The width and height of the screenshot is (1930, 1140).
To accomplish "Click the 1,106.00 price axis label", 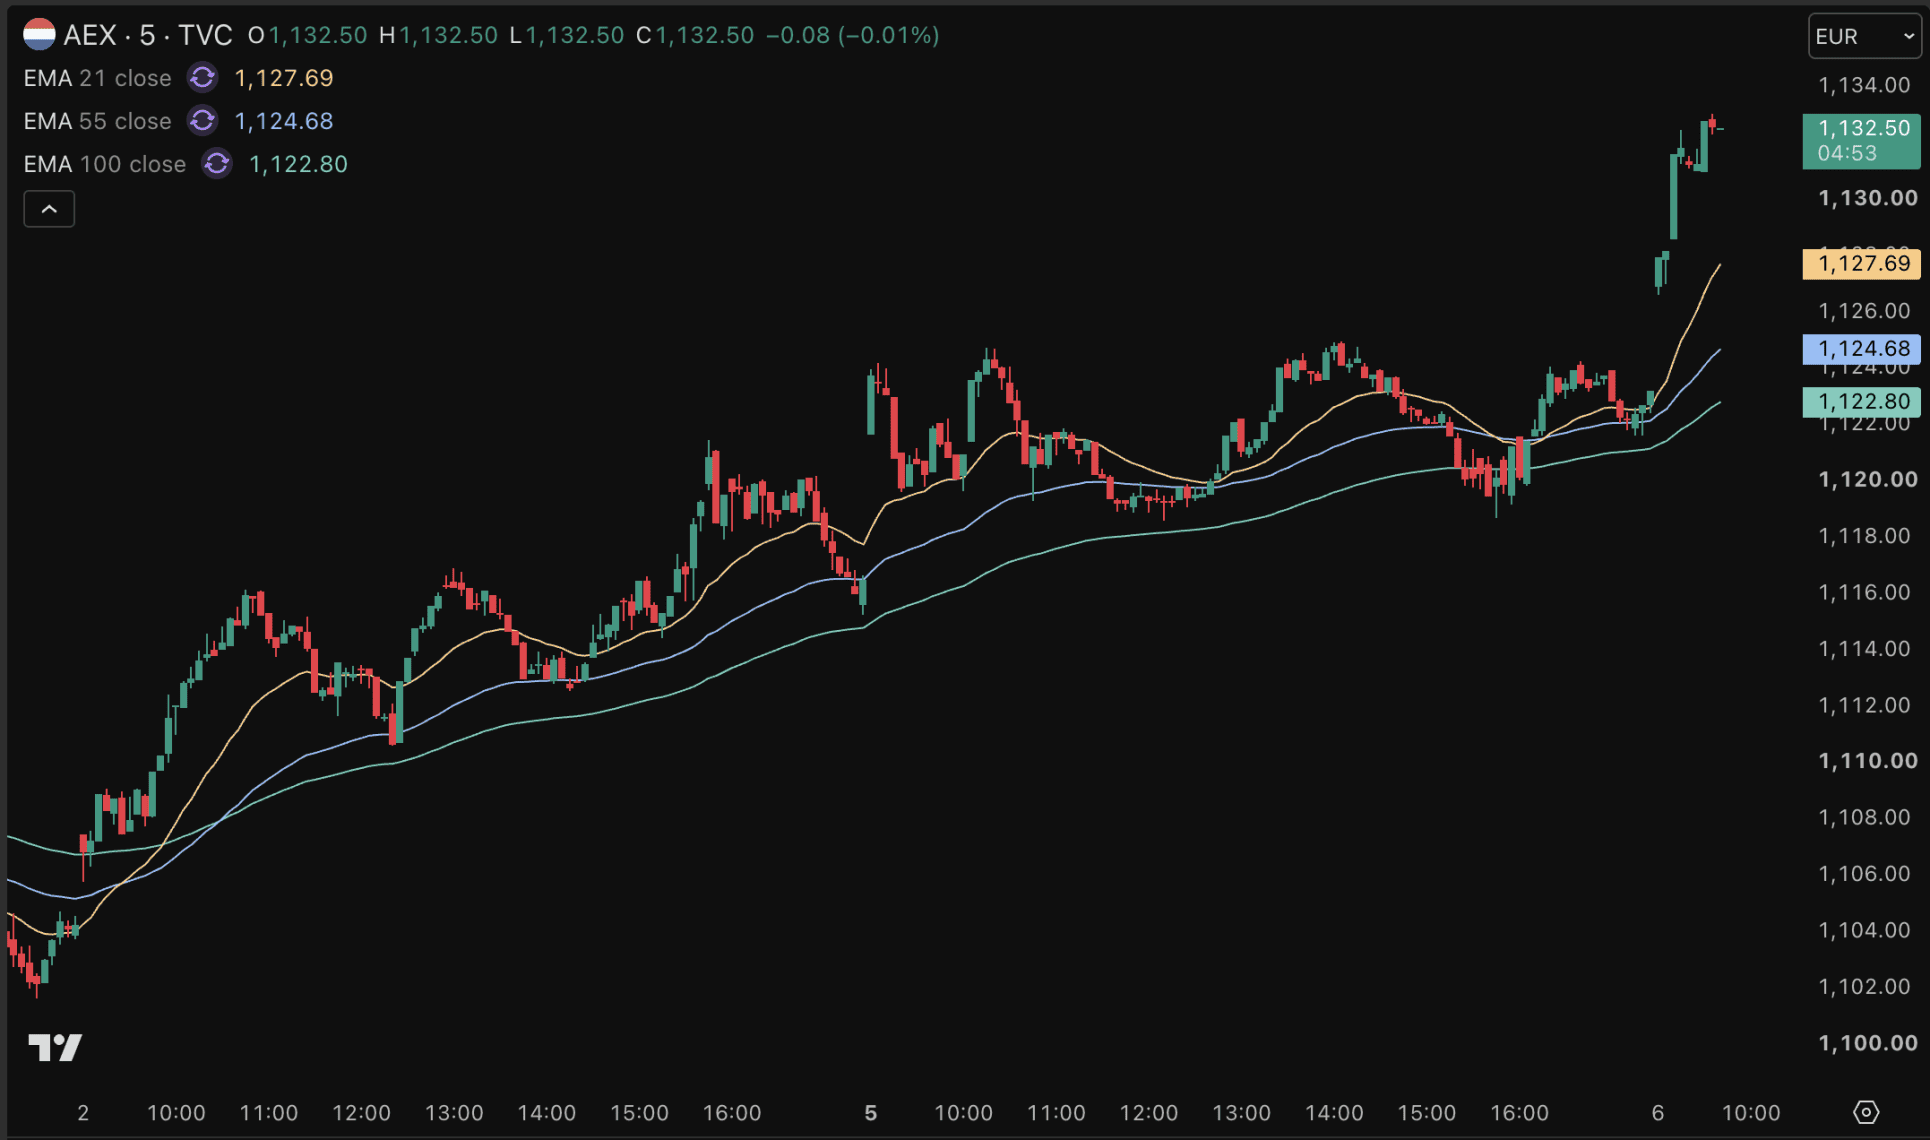I will [x=1864, y=874].
